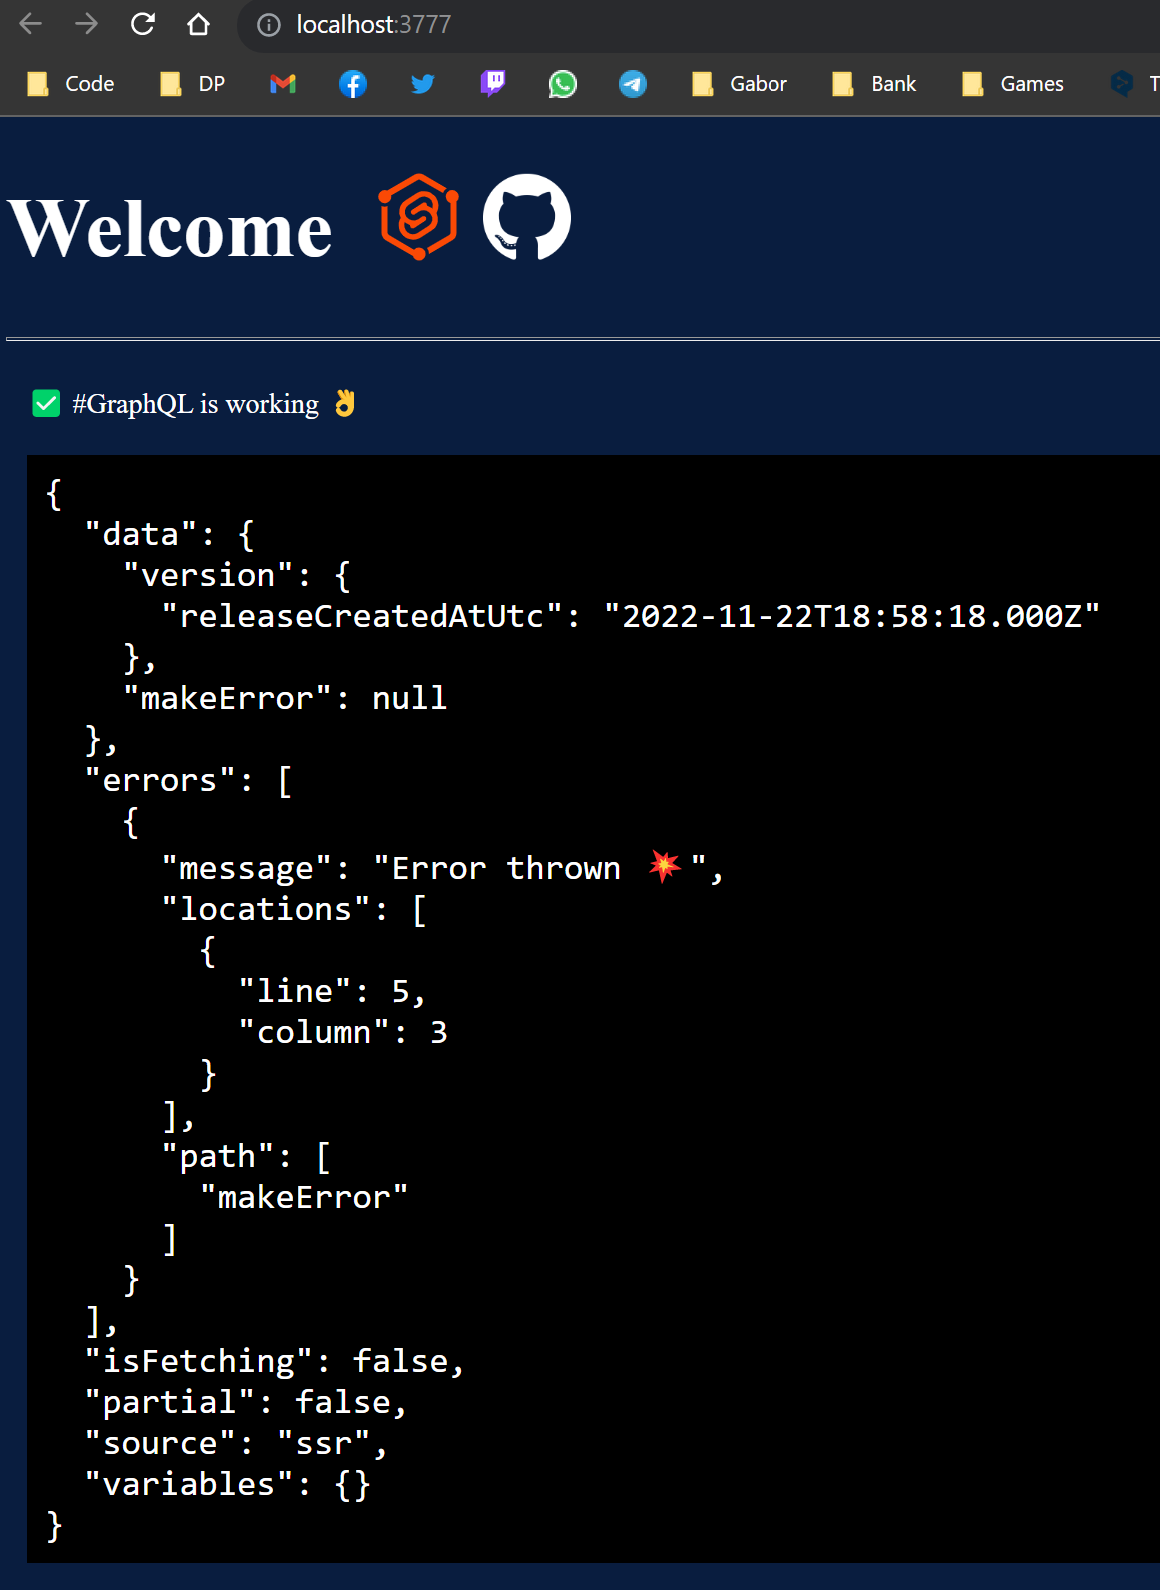
Task: Open the DP bookmarks folder
Action: click(x=192, y=84)
